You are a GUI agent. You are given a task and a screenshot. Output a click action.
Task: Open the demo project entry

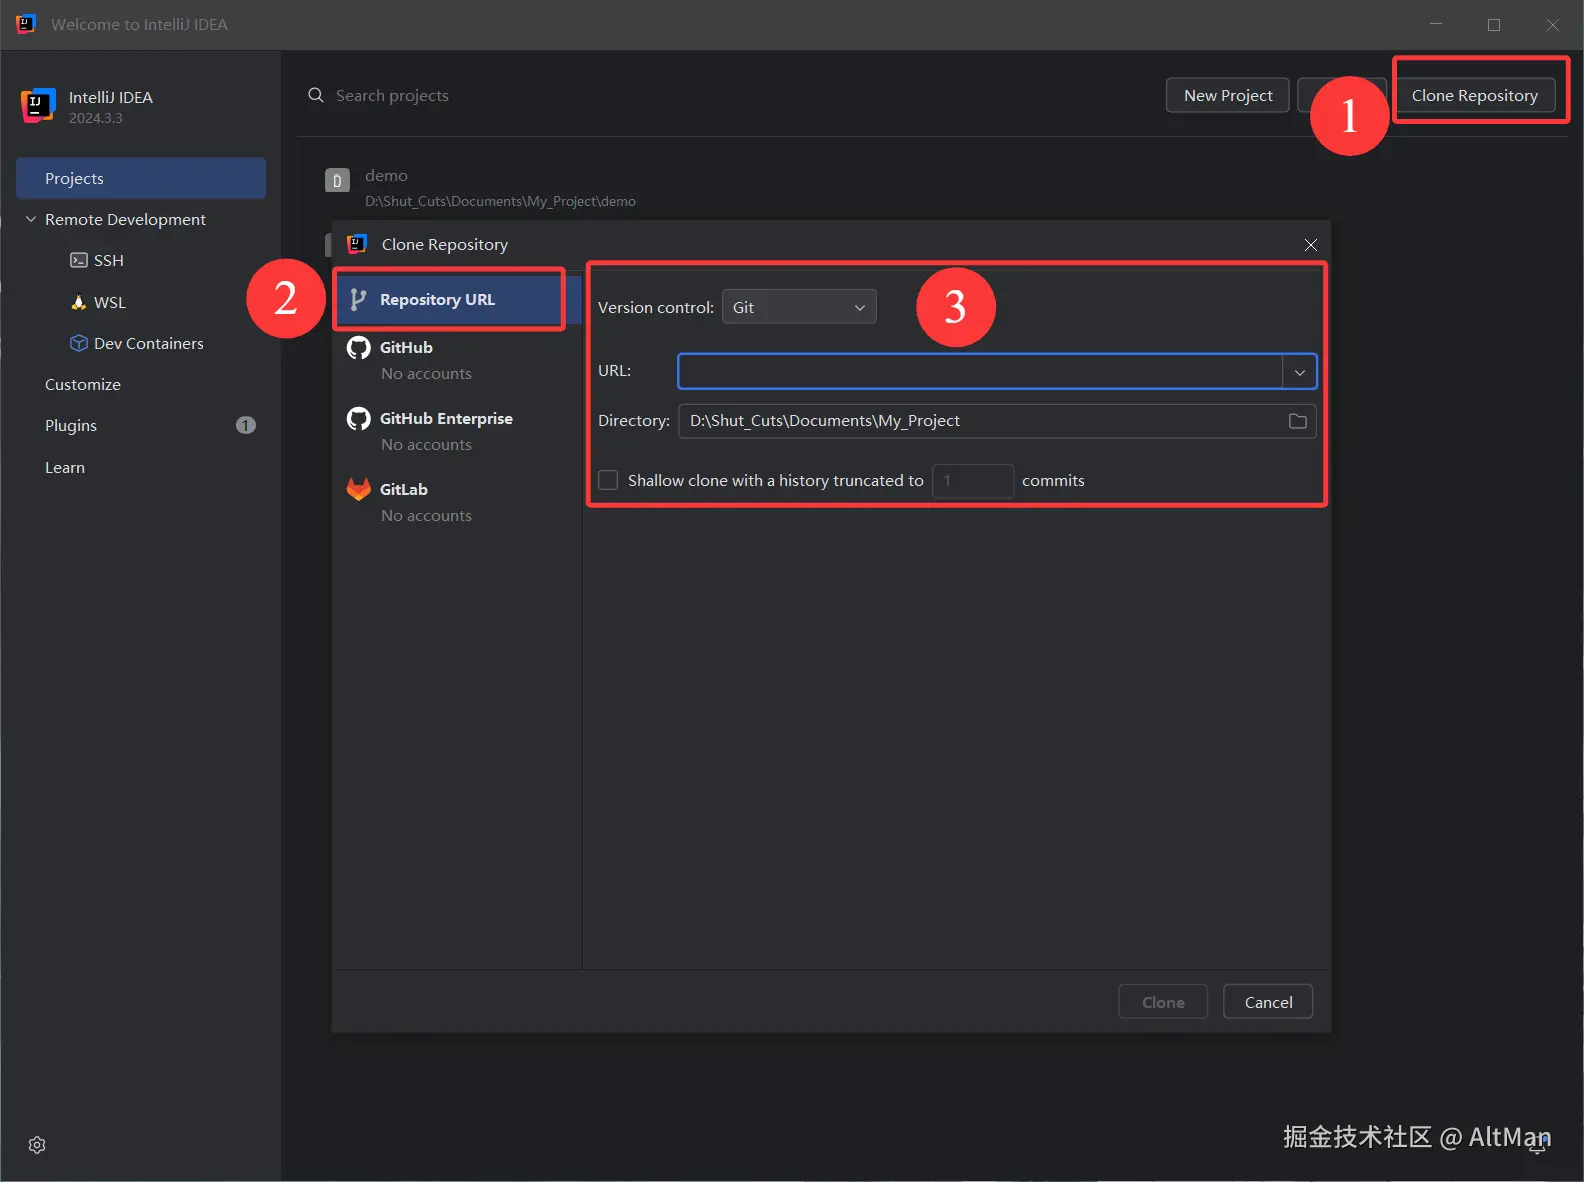(500, 187)
